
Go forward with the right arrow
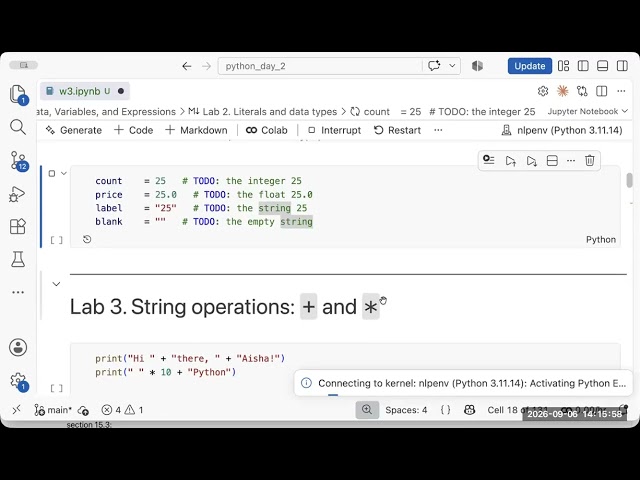click(x=207, y=66)
